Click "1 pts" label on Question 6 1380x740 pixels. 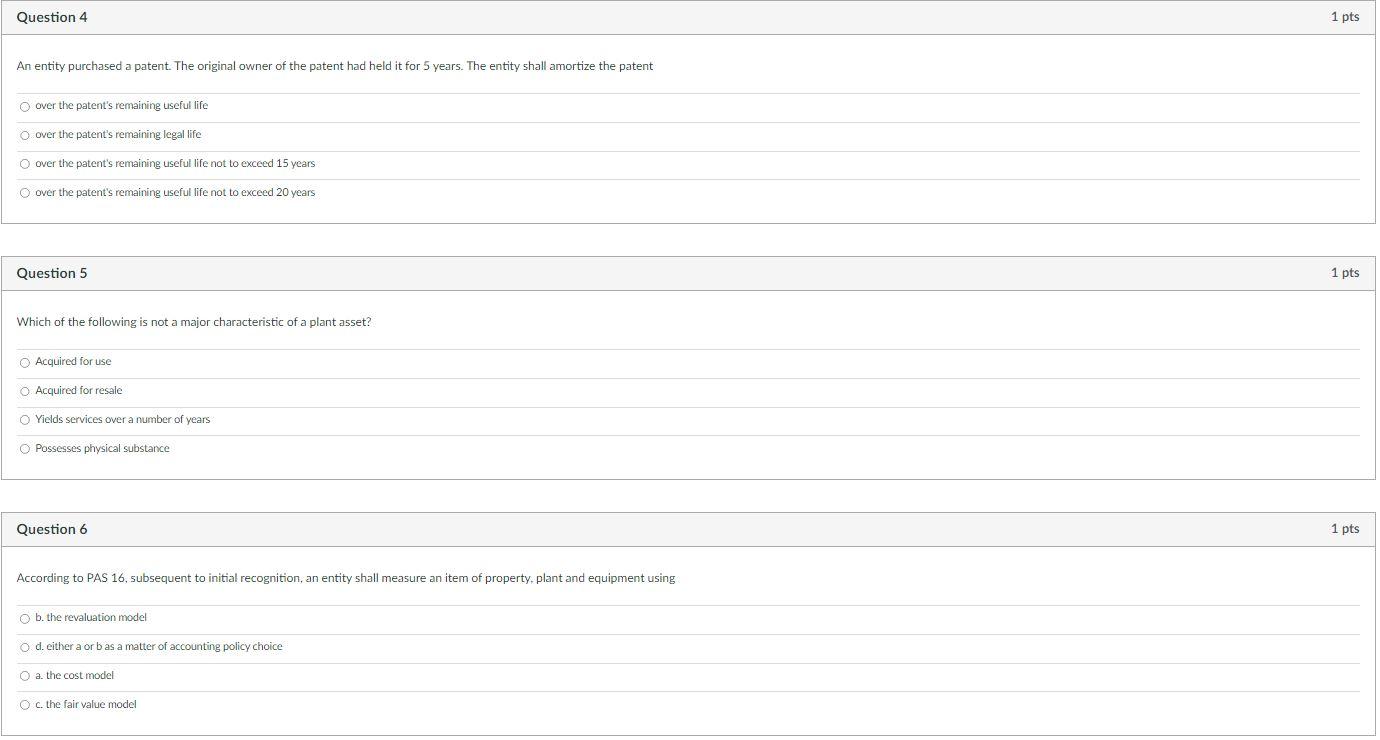click(1345, 528)
